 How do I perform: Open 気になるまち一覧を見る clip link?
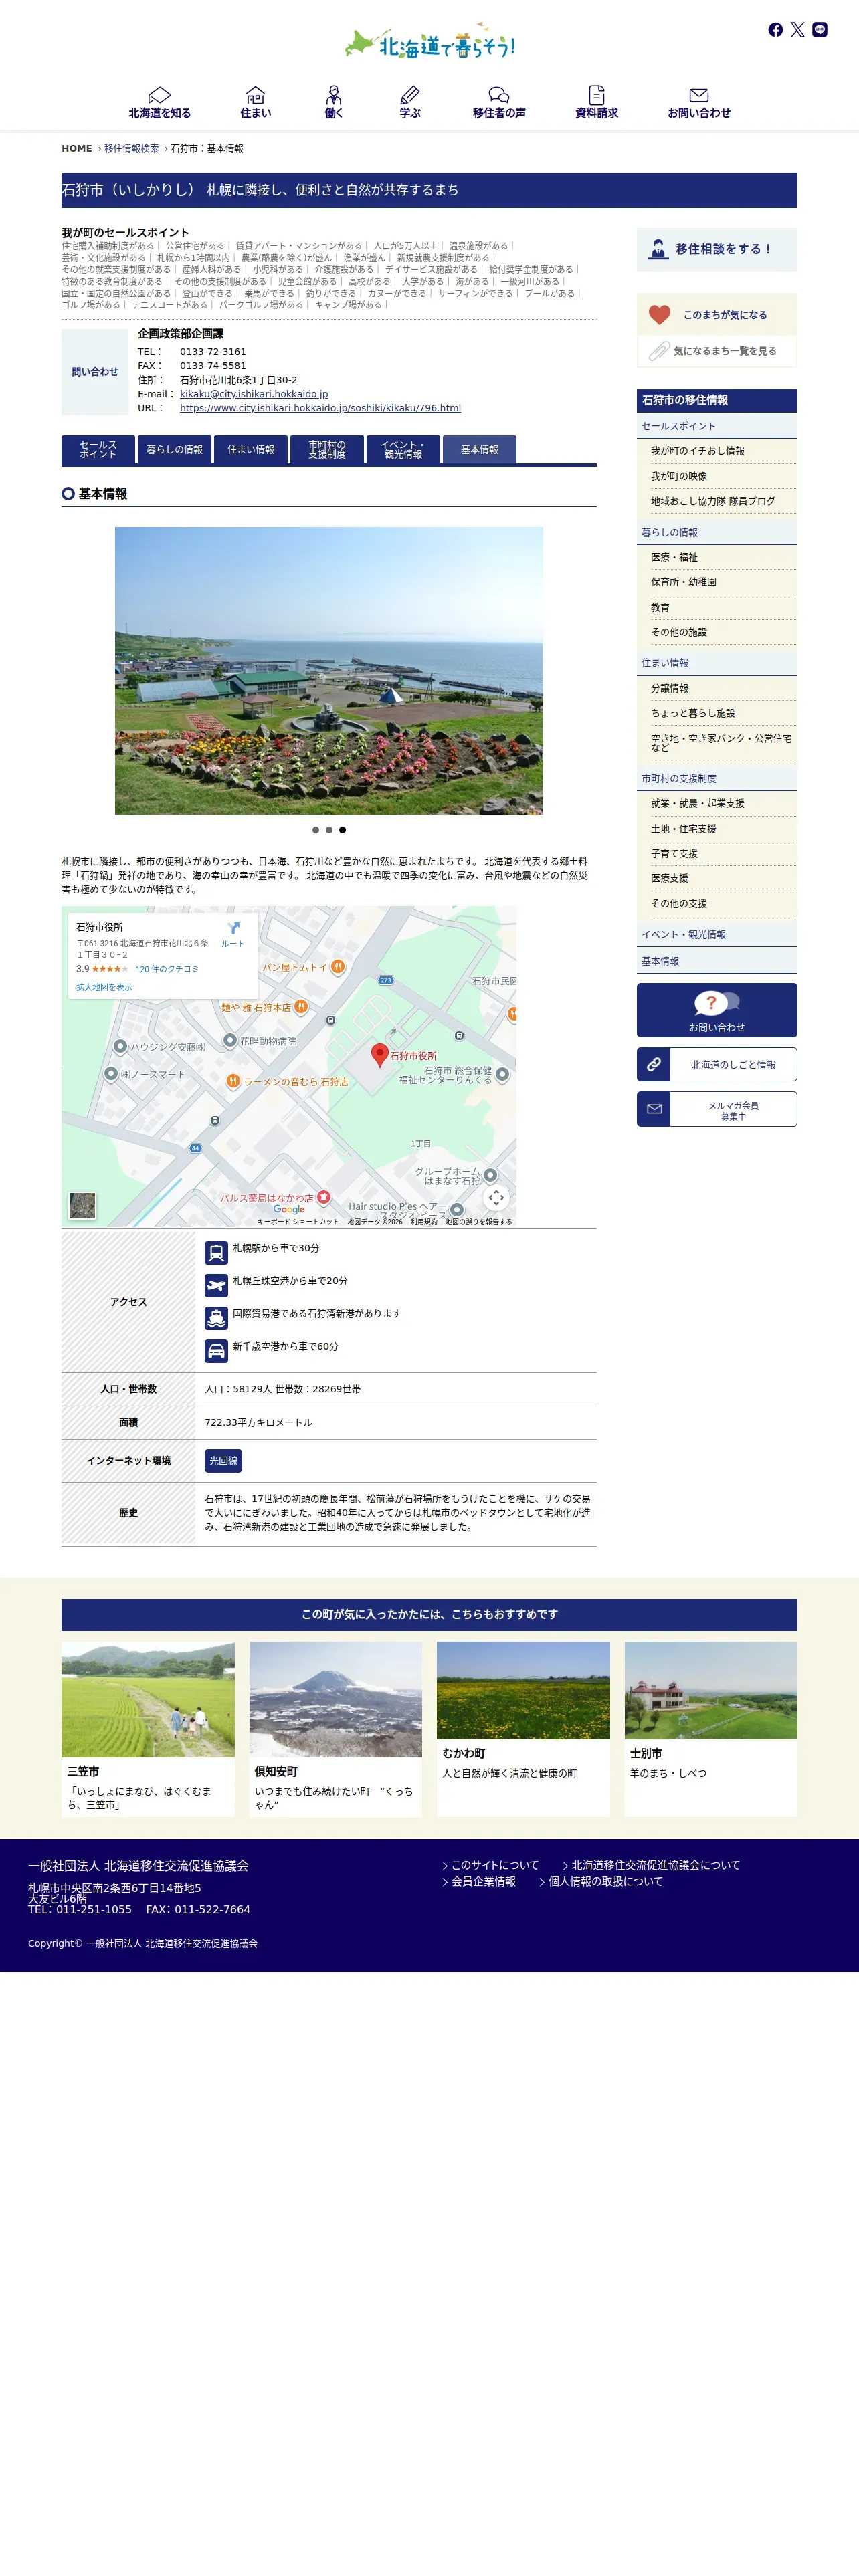717,351
